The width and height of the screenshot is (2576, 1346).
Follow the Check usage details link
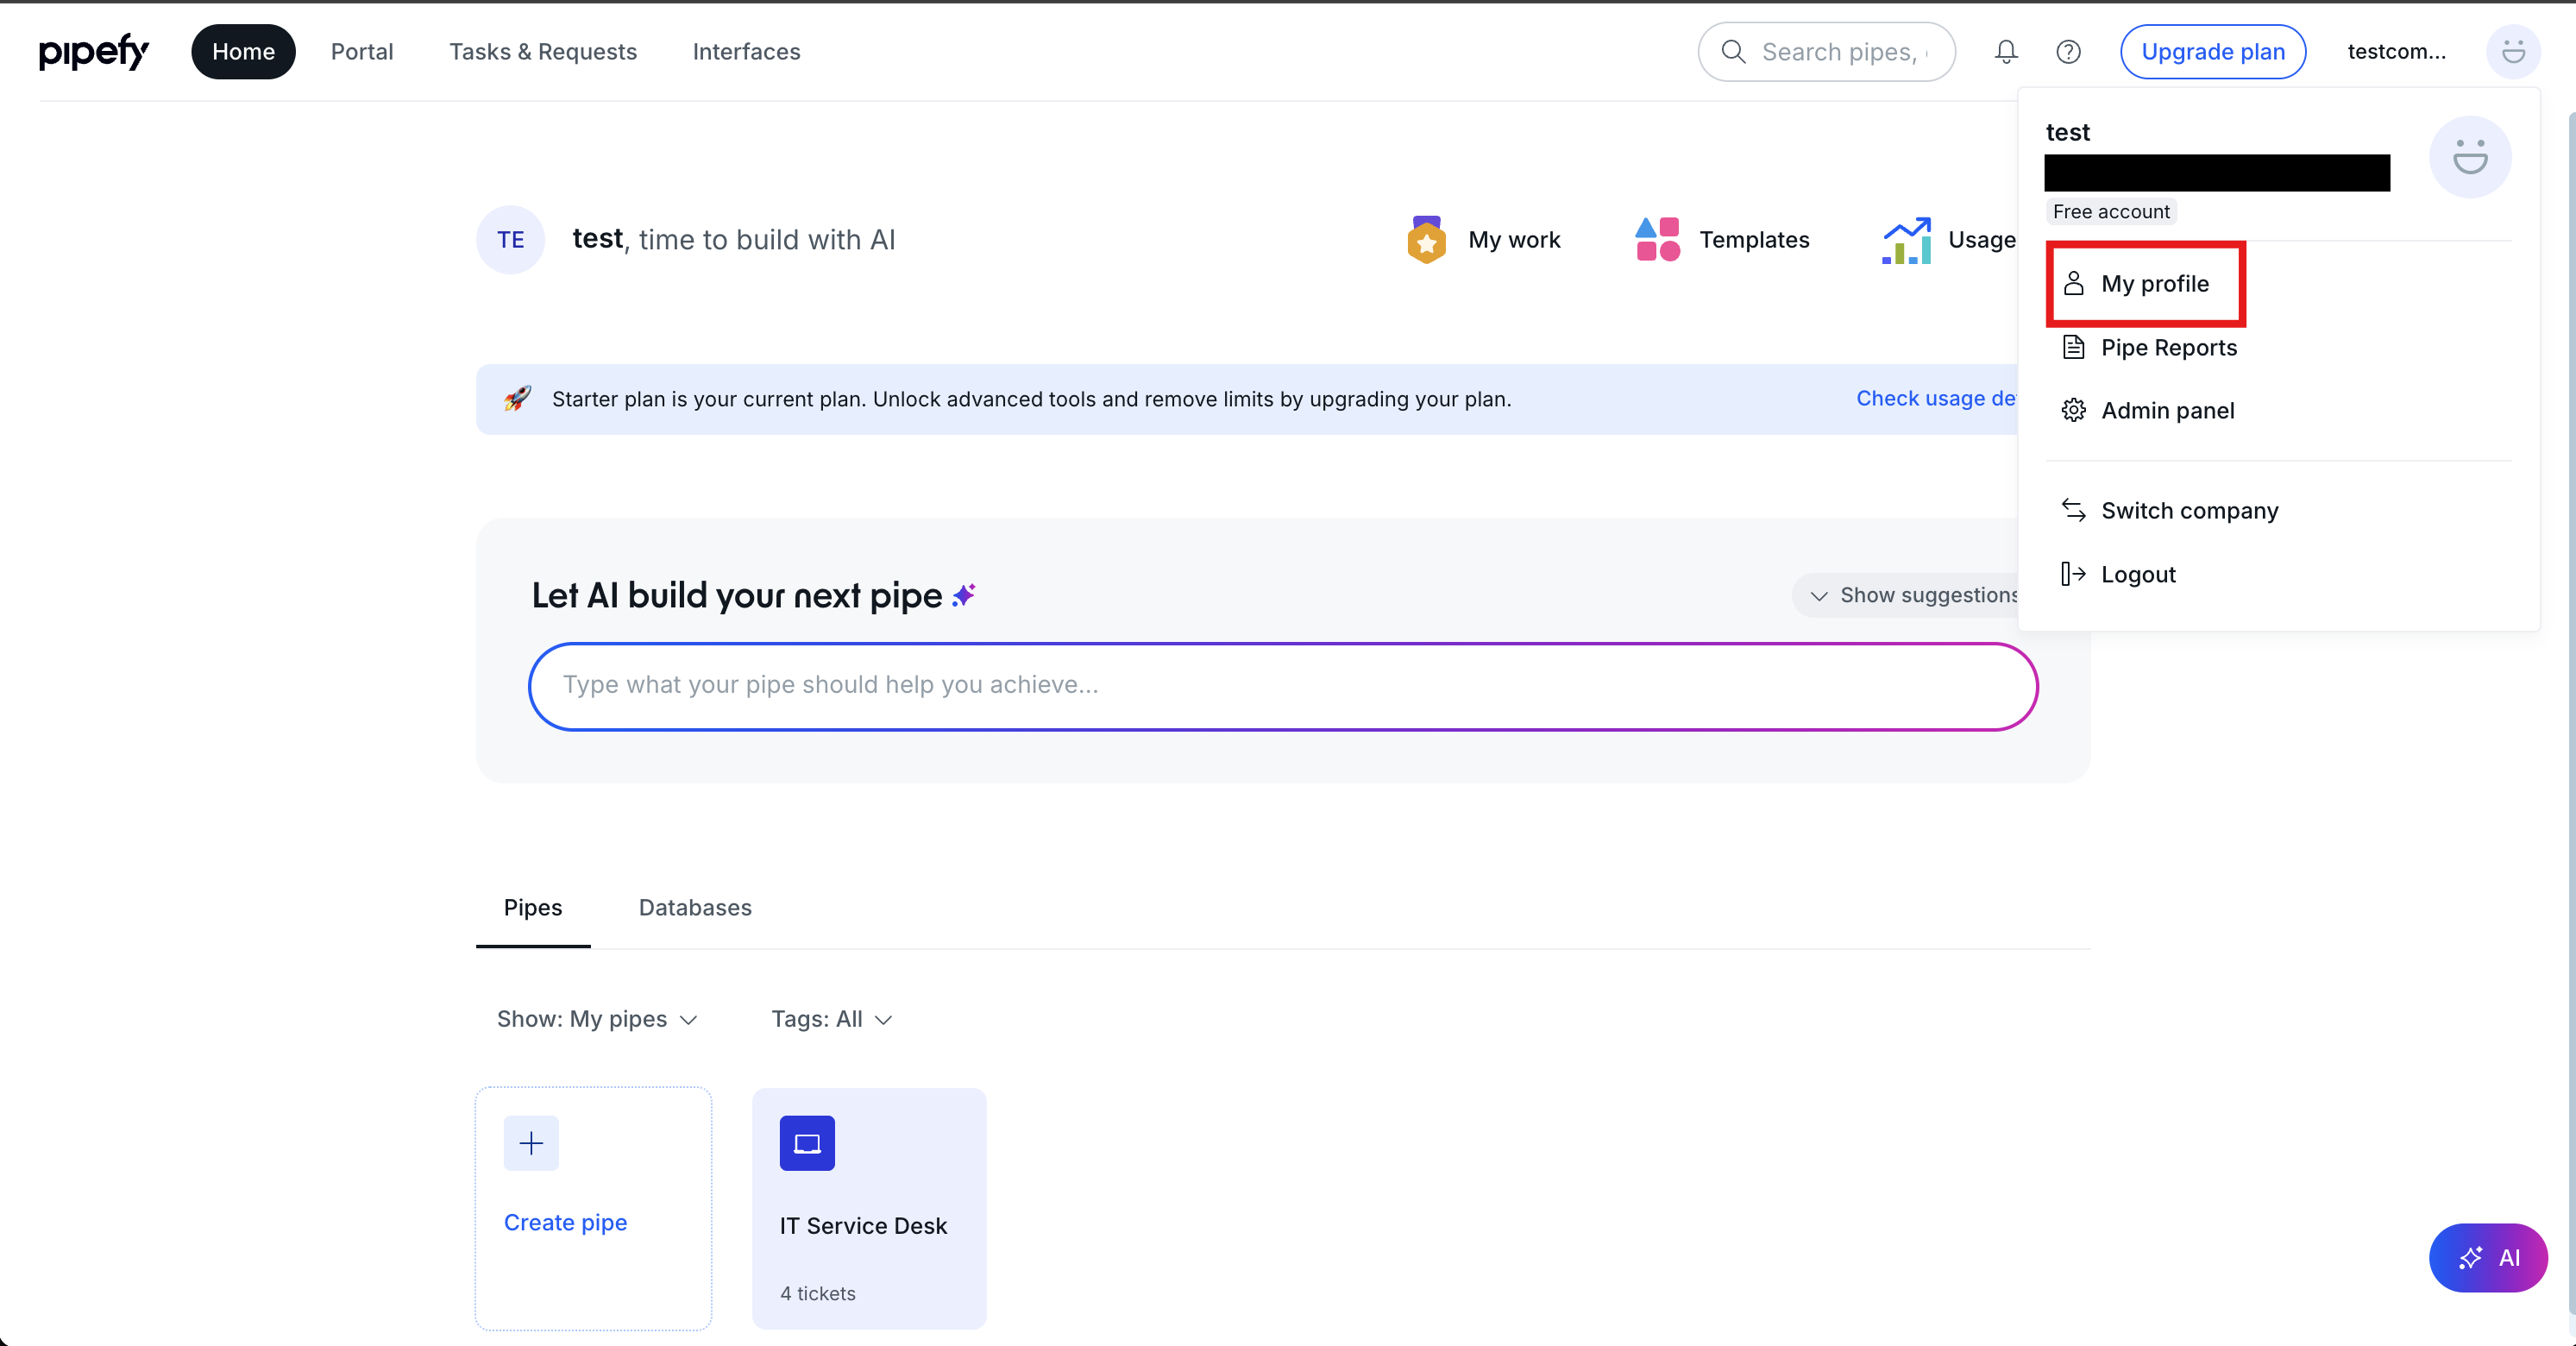[x=1935, y=398]
